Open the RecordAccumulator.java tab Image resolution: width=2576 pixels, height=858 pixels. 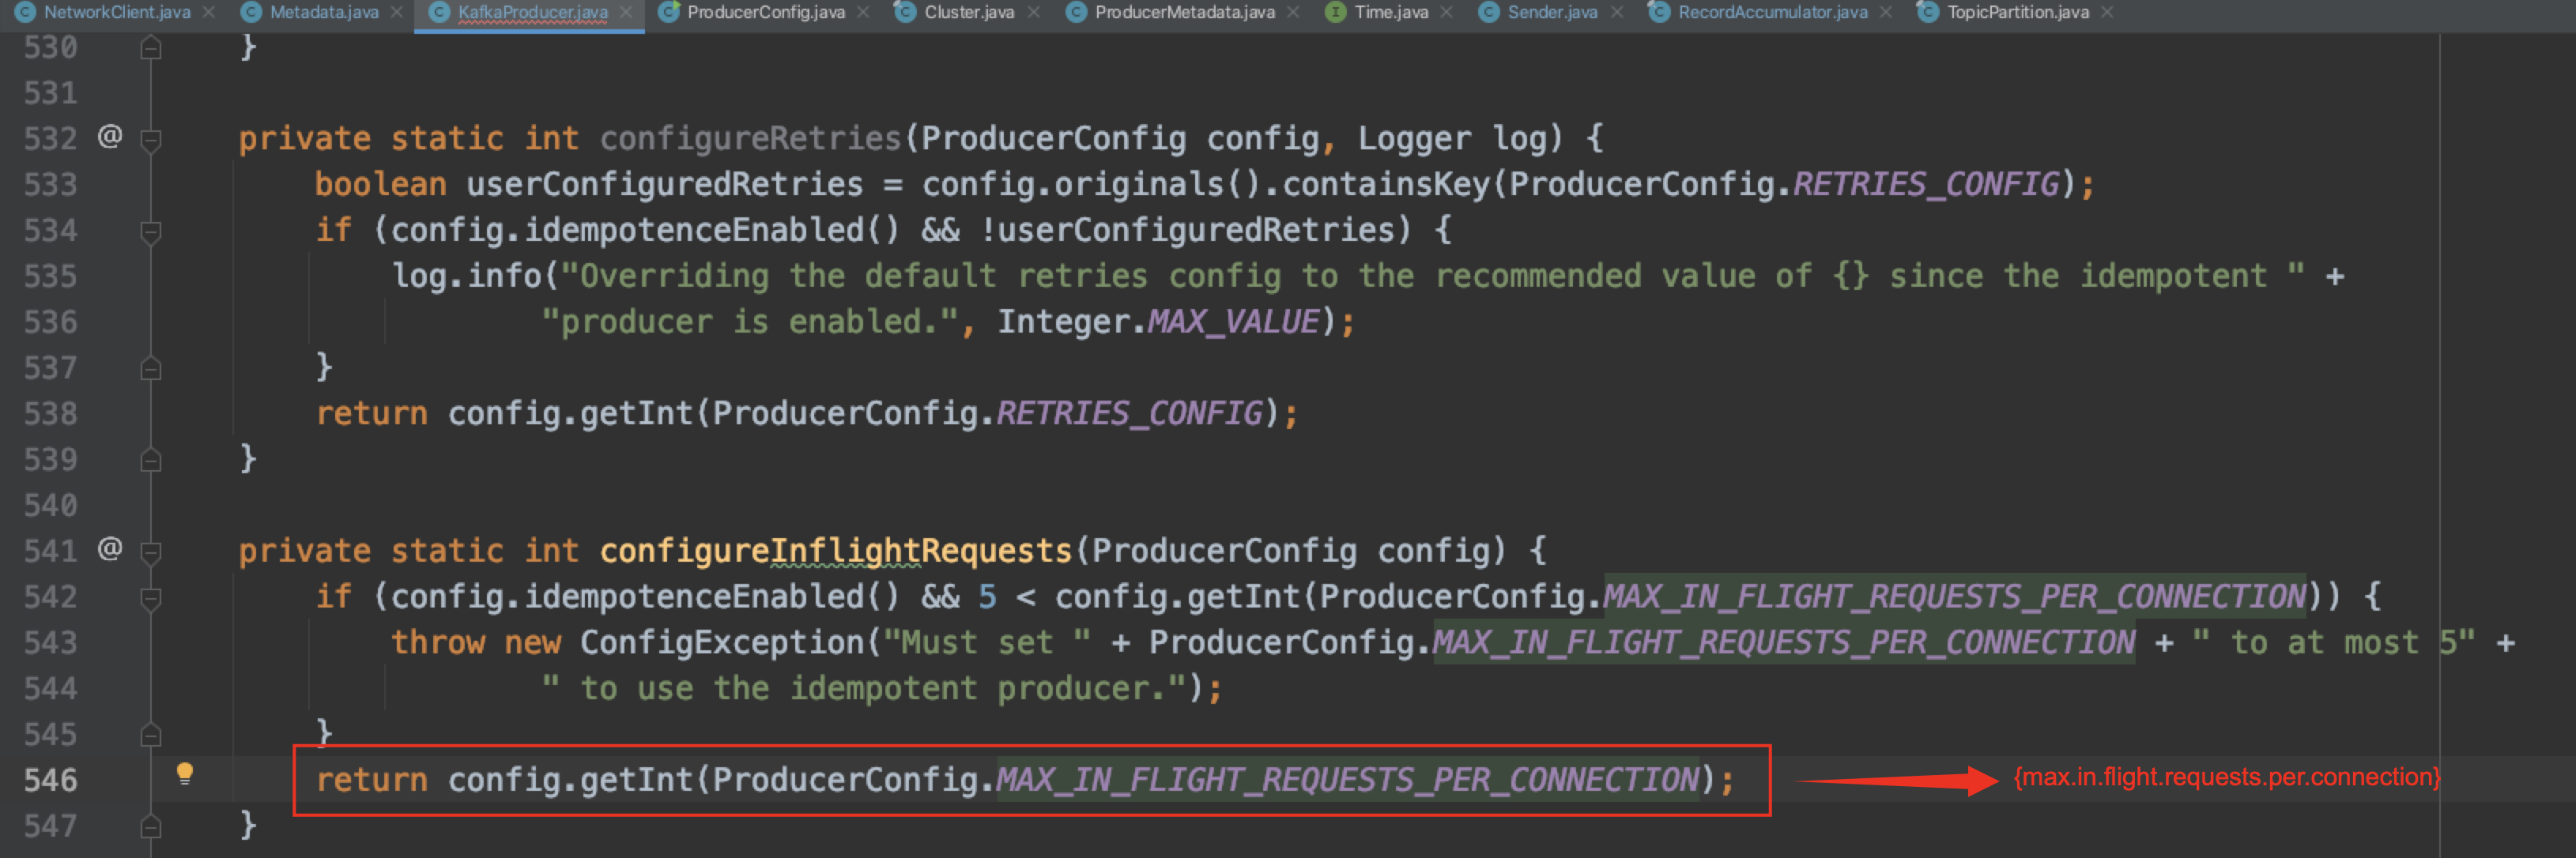1771,12
